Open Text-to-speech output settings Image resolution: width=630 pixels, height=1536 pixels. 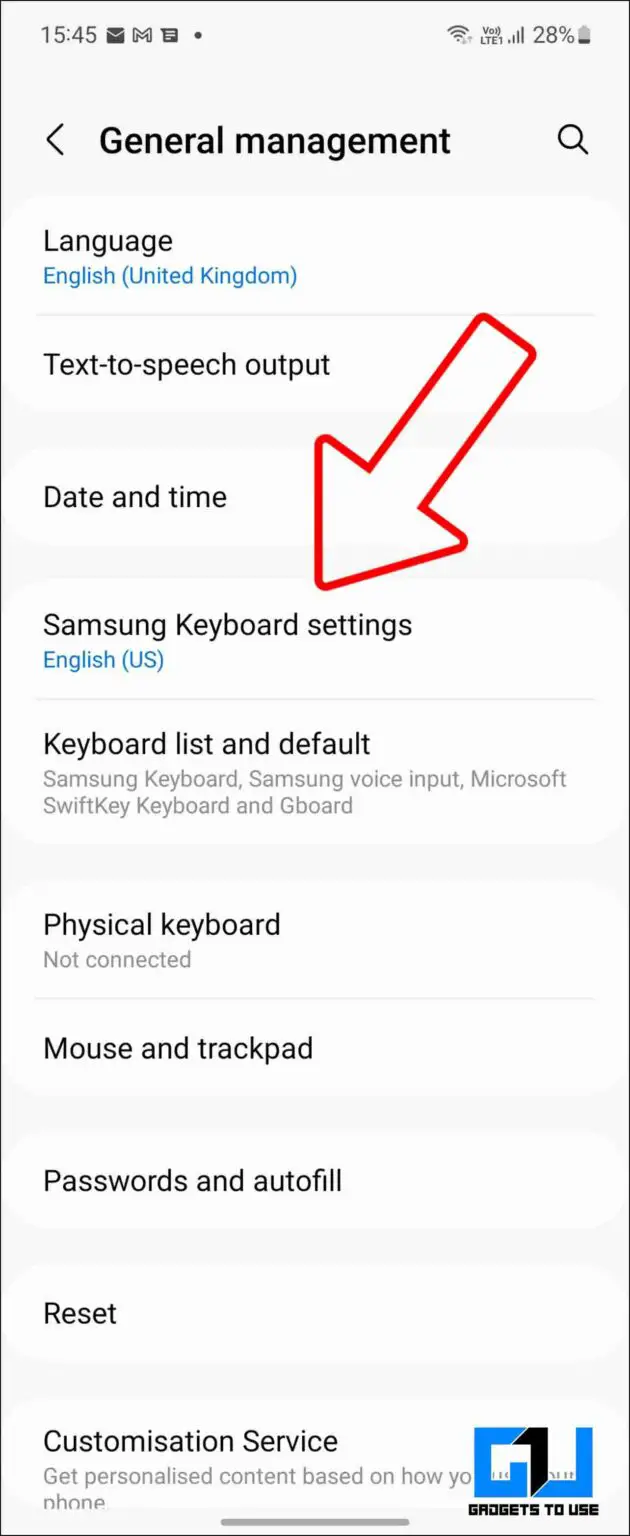coord(186,364)
